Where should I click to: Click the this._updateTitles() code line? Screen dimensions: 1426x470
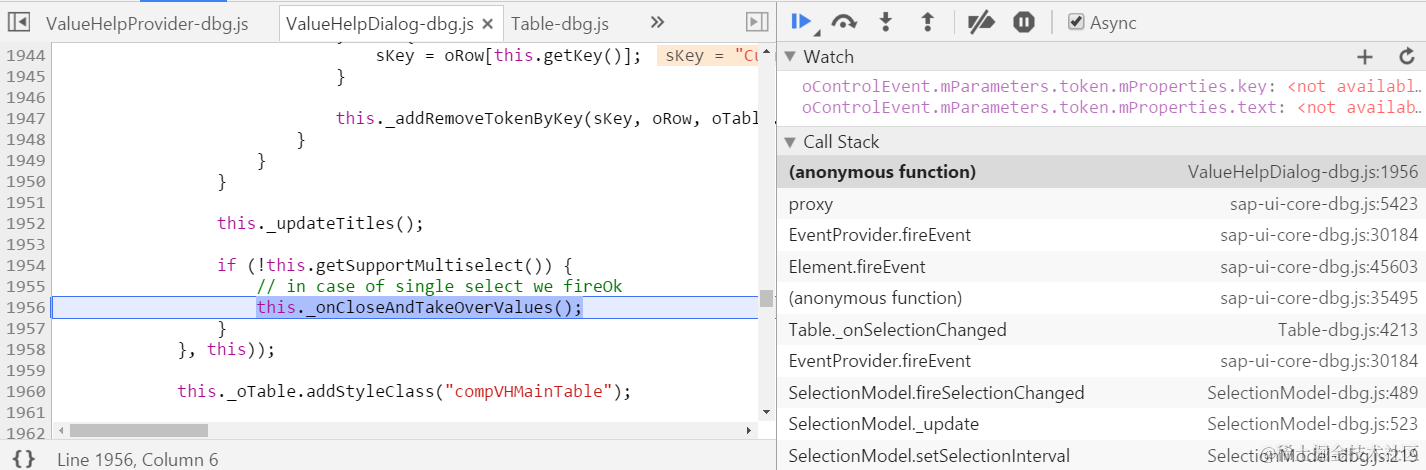tap(320, 223)
